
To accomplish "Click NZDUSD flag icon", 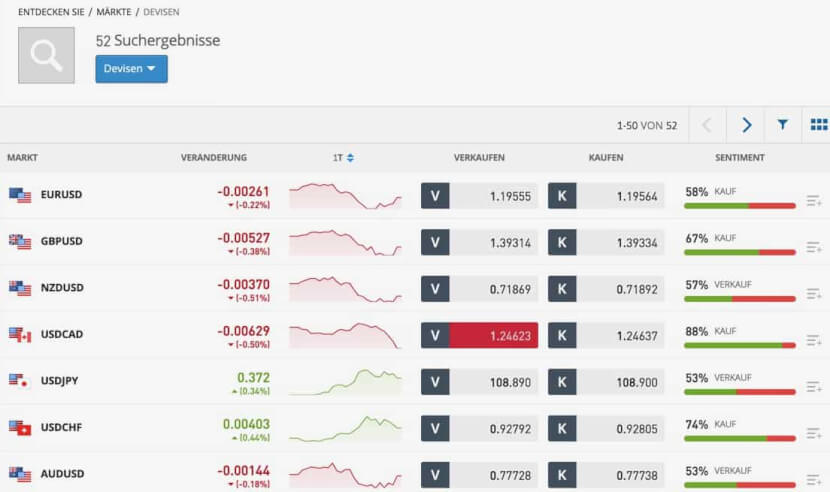I will click(x=20, y=288).
